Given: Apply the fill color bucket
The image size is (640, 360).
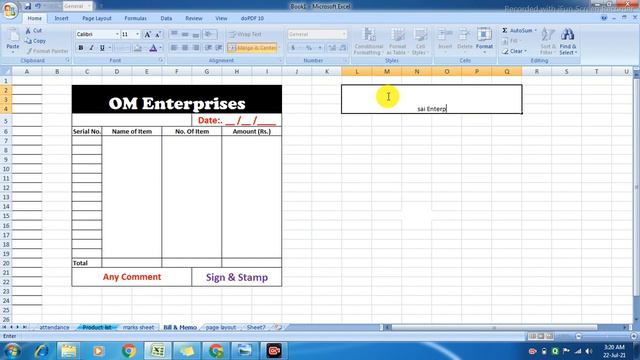Looking at the screenshot, I should pyautogui.click(x=138, y=48).
